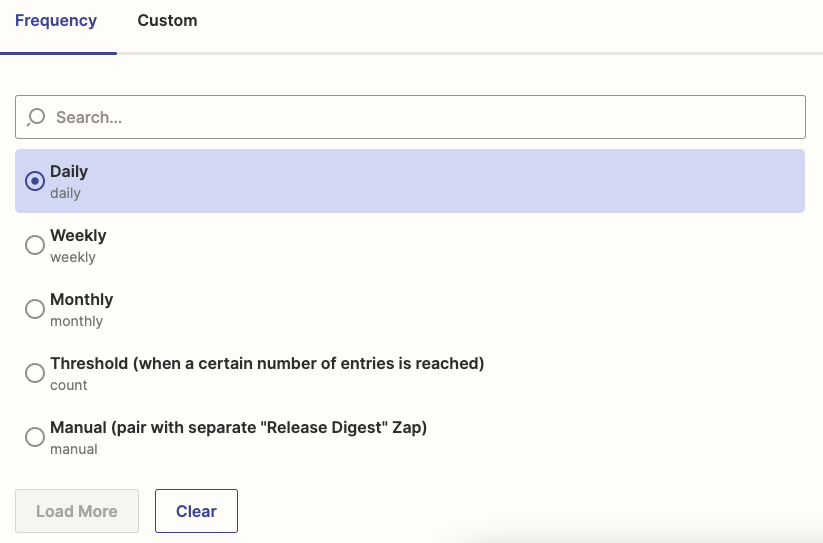Click the Threshold entries-reached option text
This screenshot has height=543, width=823.
pyautogui.click(x=267, y=364)
